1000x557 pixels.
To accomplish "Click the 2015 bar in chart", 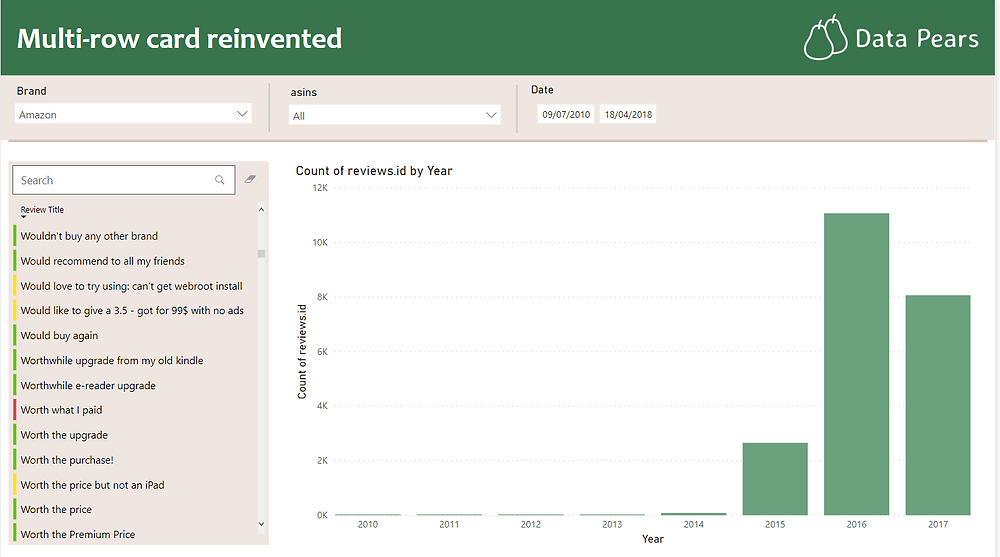I will [775, 479].
